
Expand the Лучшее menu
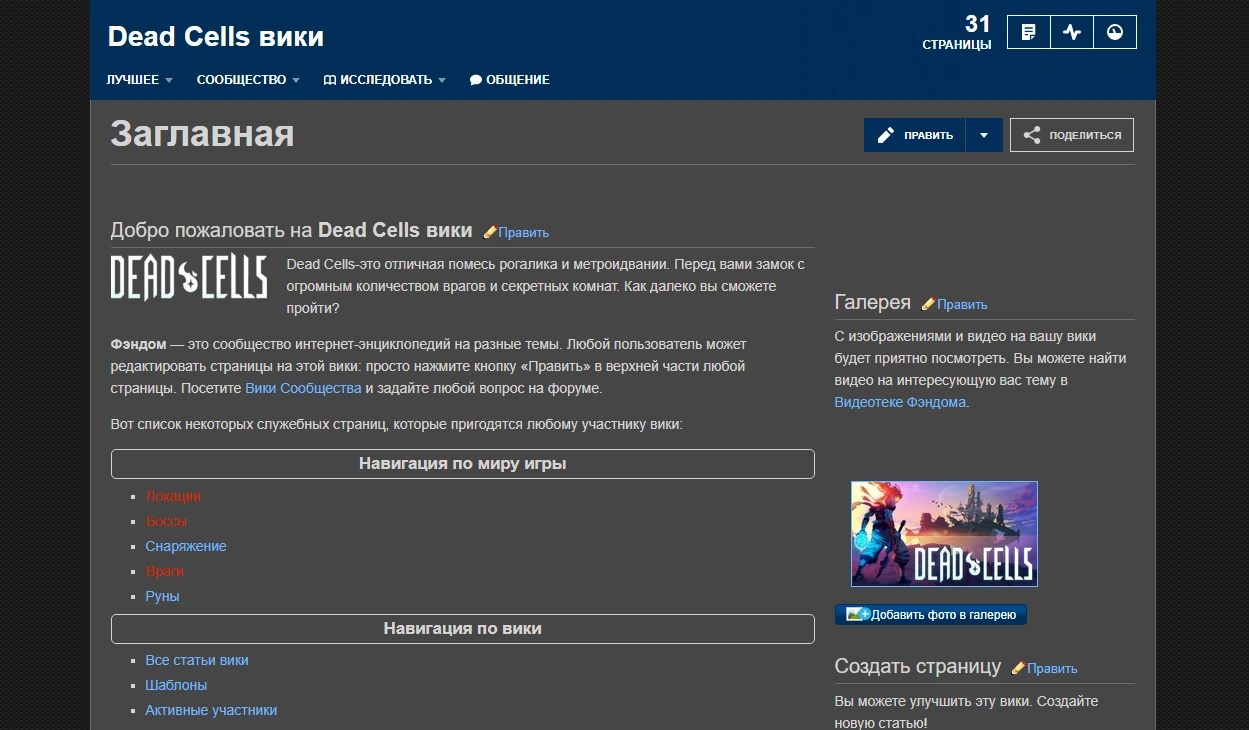(x=140, y=80)
